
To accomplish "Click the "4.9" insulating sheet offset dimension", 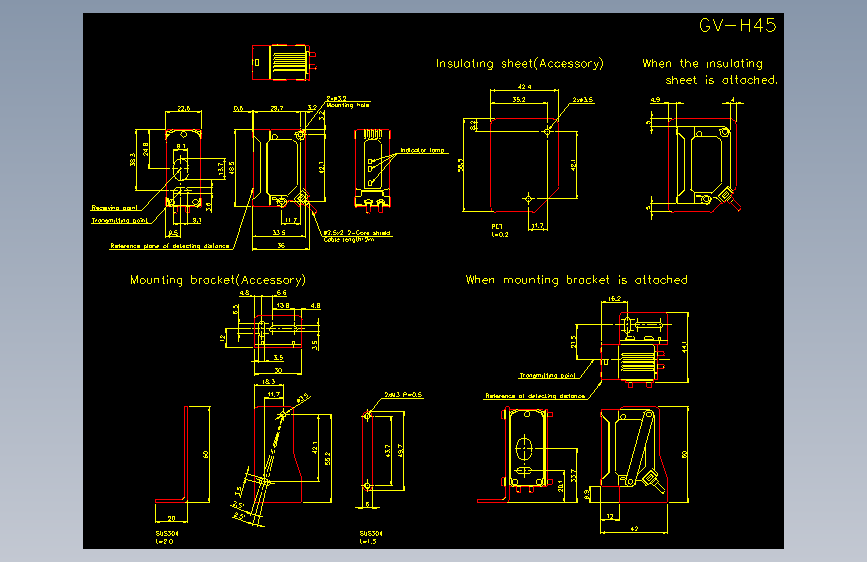I will [655, 100].
